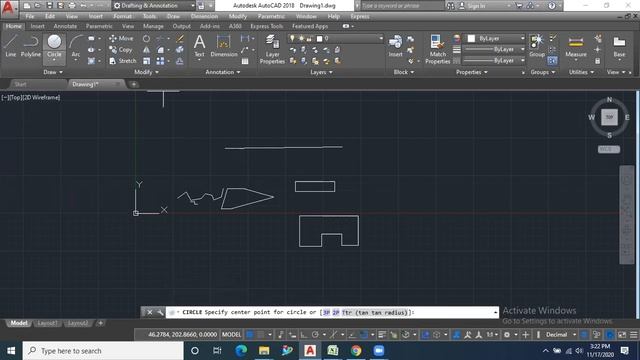Screen dimensions: 640x360
Task: Click the WCS button below ViewCube
Action: tap(609, 149)
